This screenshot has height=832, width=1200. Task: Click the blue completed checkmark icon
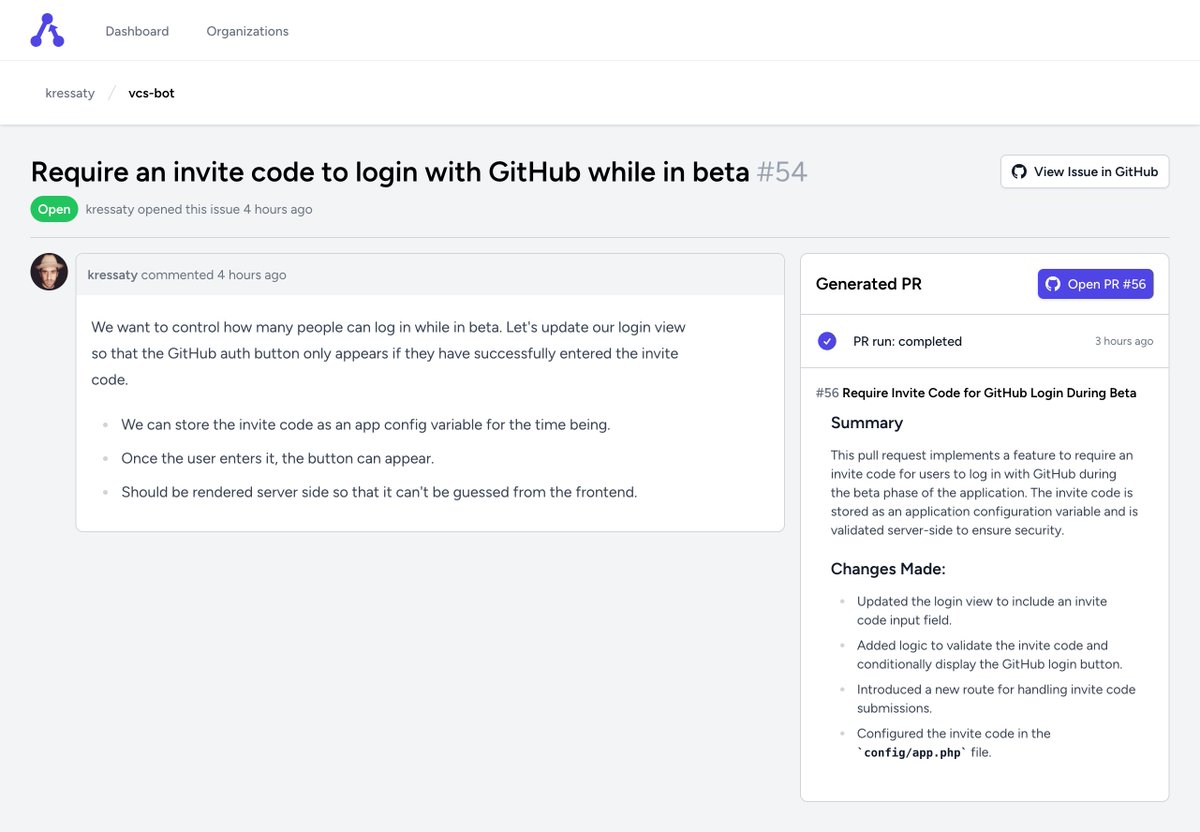click(827, 340)
